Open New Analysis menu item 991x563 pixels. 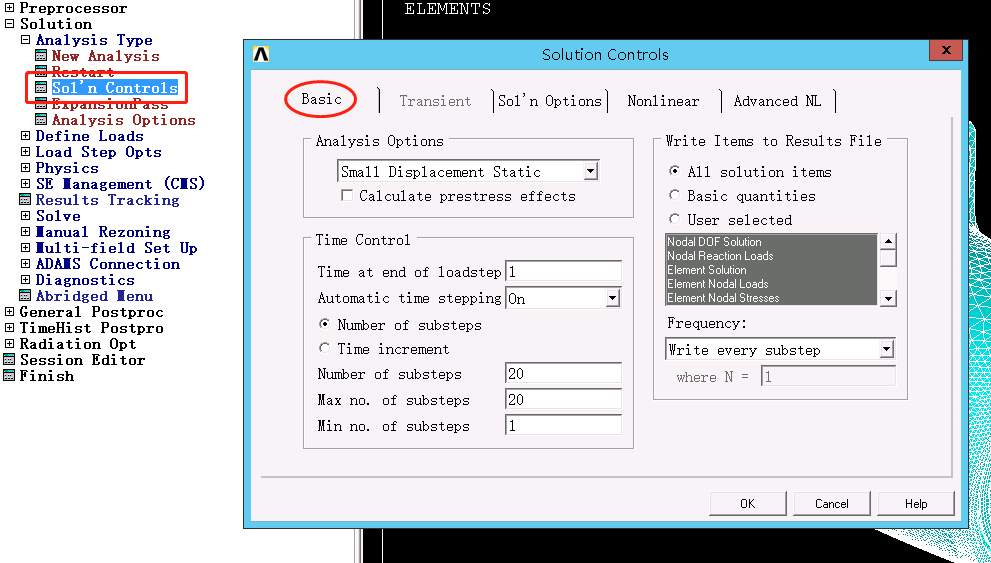106,56
